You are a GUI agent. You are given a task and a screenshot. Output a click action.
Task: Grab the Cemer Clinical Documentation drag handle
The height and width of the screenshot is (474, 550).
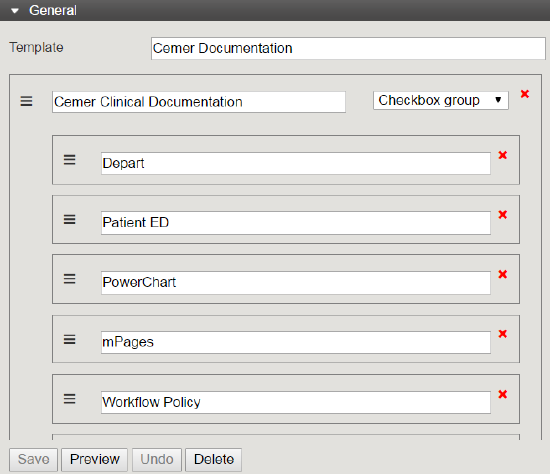(x=26, y=101)
